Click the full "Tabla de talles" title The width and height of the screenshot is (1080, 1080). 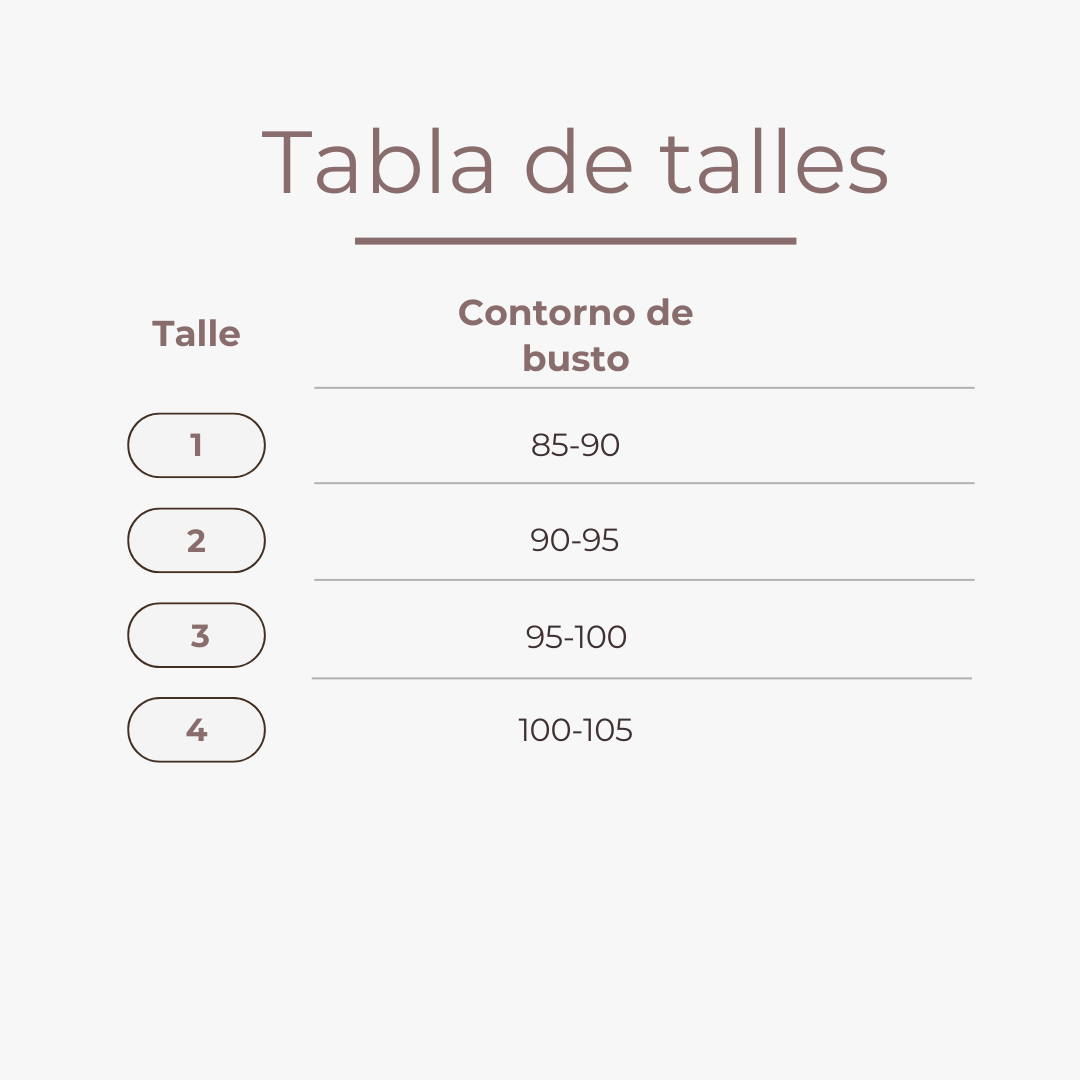point(575,163)
